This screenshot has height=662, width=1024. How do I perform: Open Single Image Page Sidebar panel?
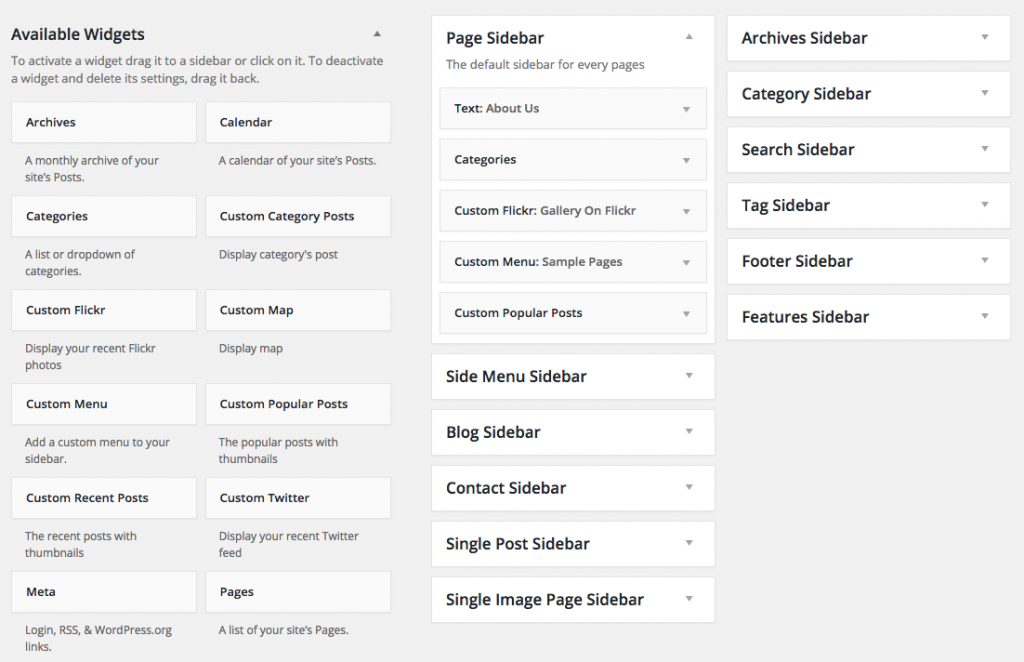point(689,600)
